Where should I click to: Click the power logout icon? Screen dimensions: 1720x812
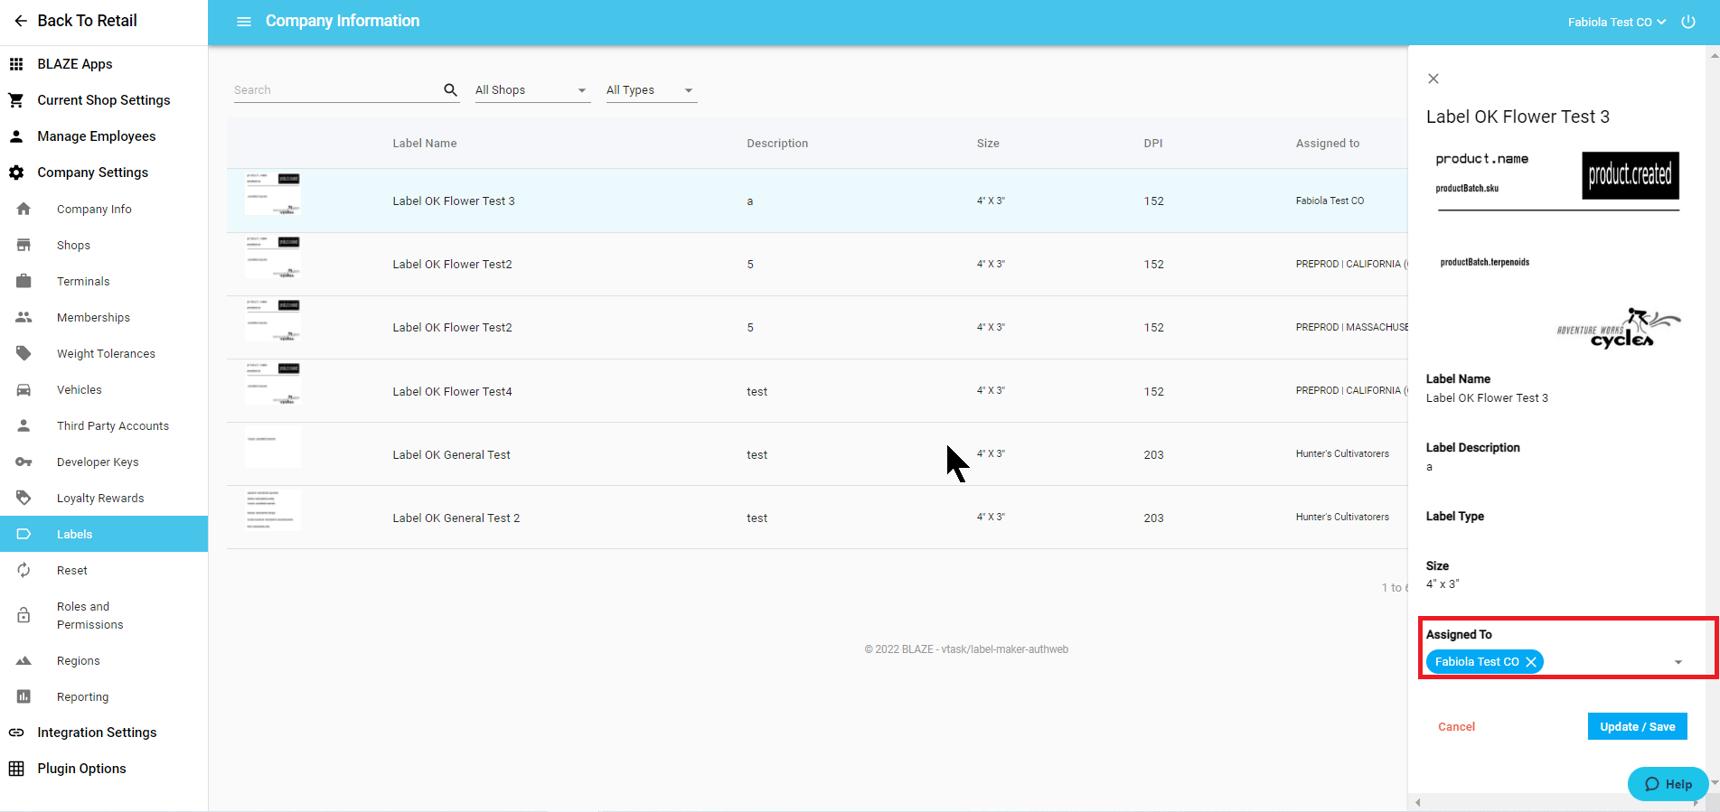pyautogui.click(x=1688, y=21)
